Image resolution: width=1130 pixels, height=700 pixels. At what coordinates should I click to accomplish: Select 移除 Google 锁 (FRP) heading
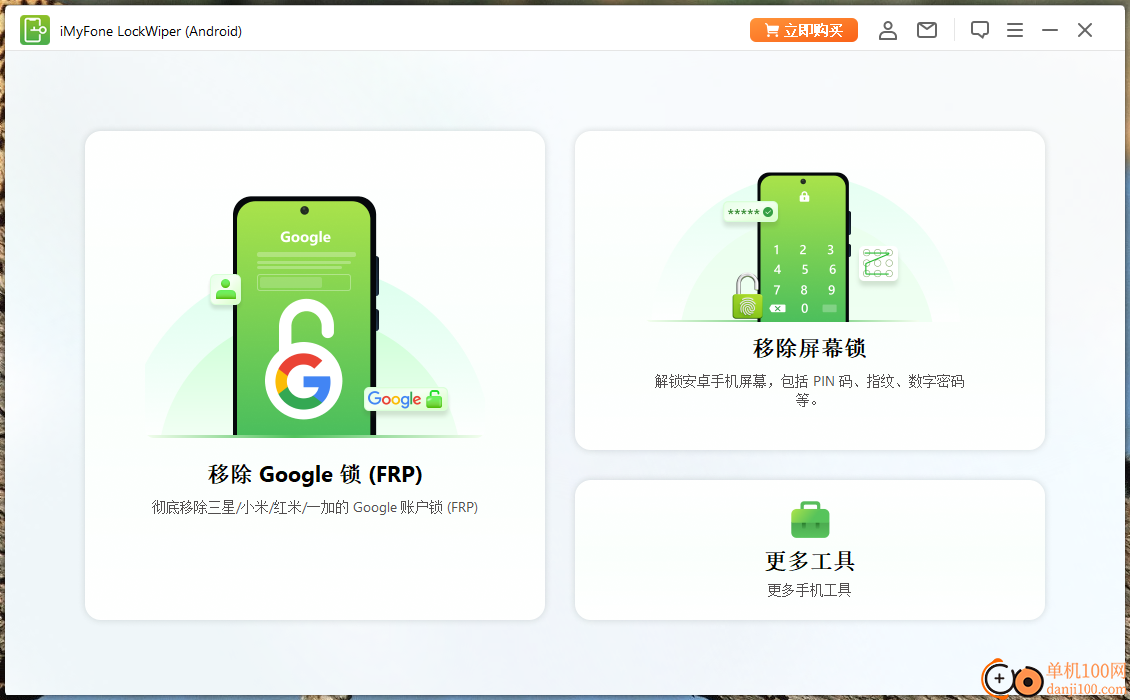315,474
